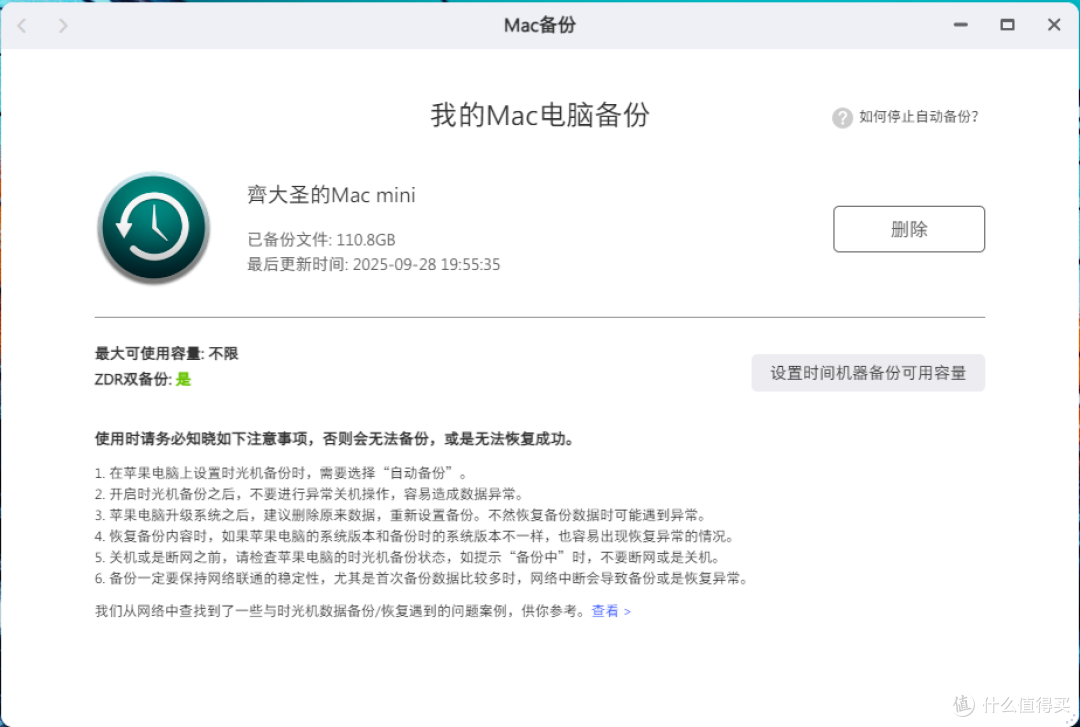Image resolution: width=1080 pixels, height=727 pixels.
Task: Click the 我的Mac电脑备份 page heading
Action: pos(539,116)
